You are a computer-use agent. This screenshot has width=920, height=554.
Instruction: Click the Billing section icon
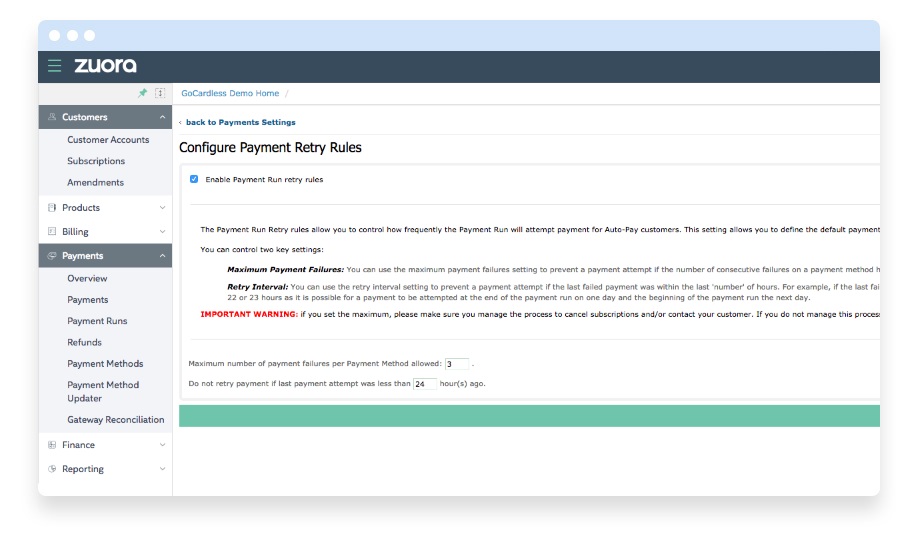[52, 232]
